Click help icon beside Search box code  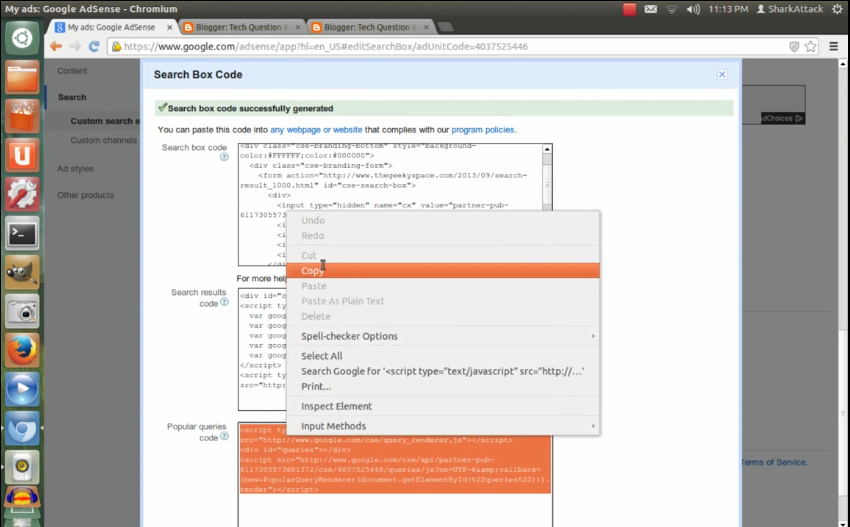pos(224,157)
